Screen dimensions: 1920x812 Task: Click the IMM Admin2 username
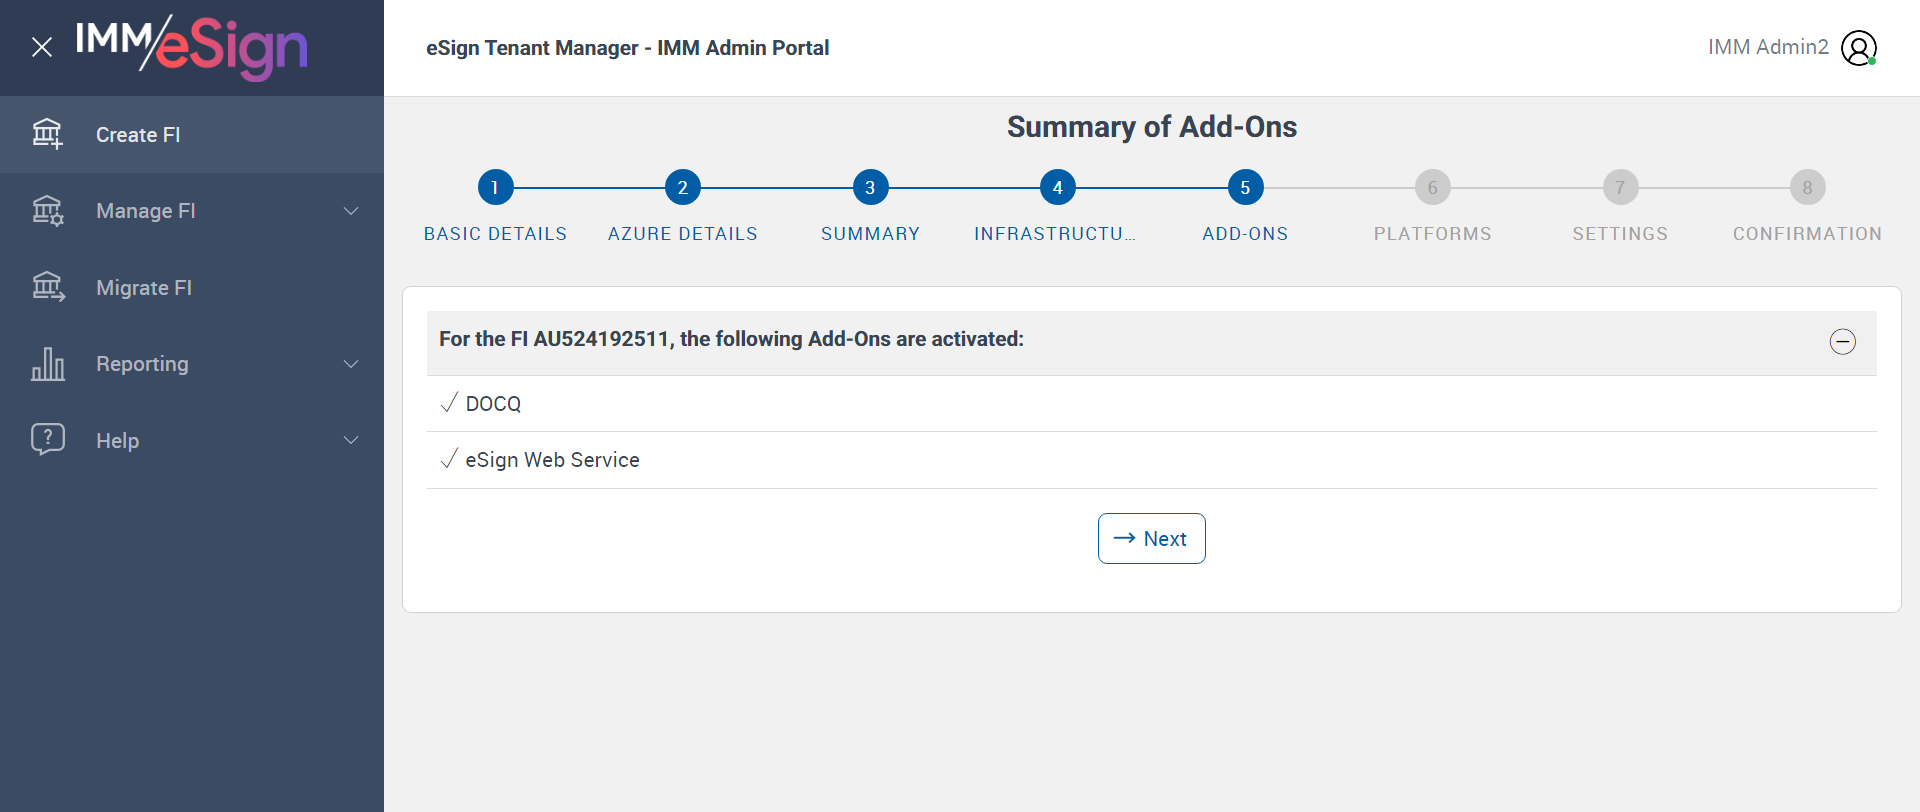(1767, 47)
